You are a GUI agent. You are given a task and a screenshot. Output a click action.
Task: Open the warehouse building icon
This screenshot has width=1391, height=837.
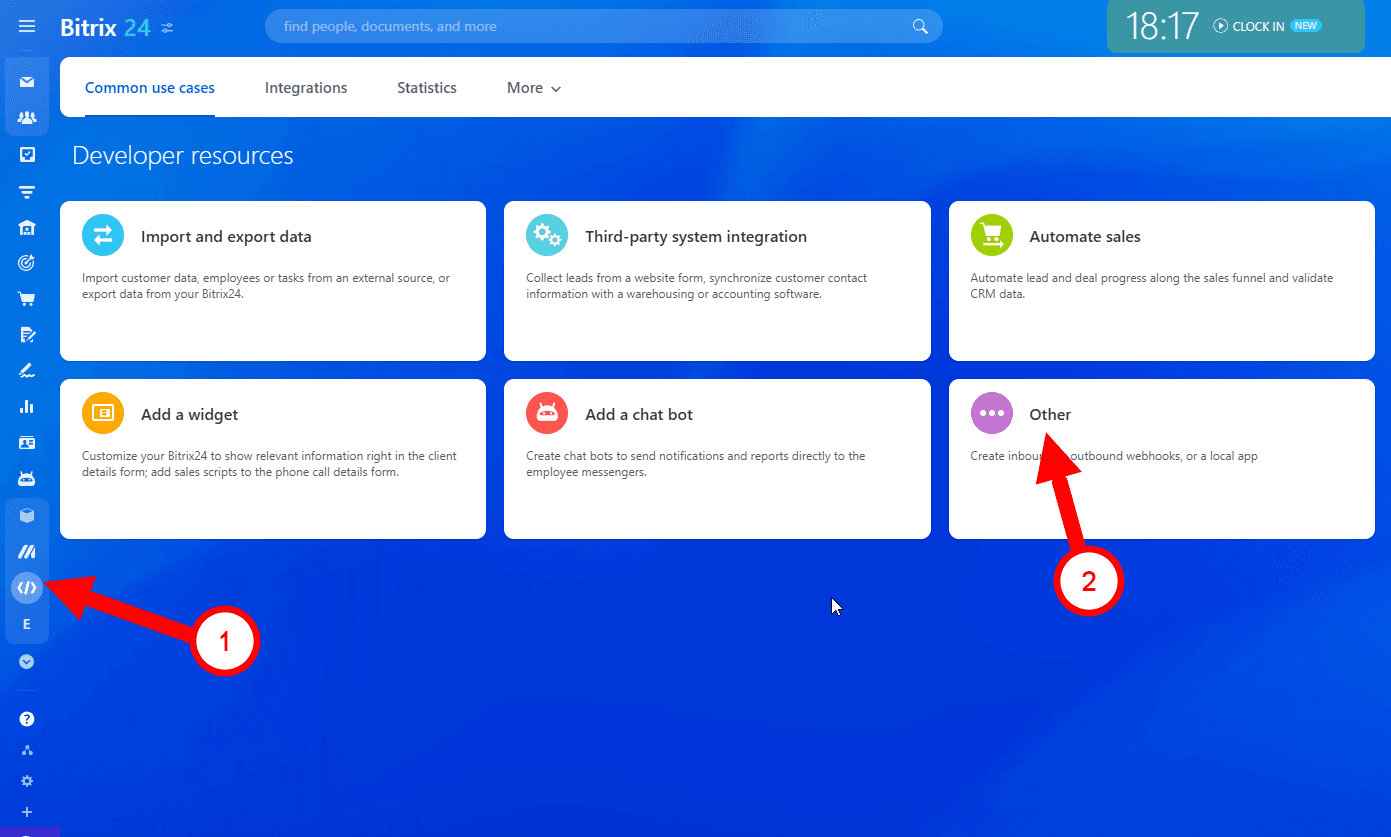[x=27, y=227]
